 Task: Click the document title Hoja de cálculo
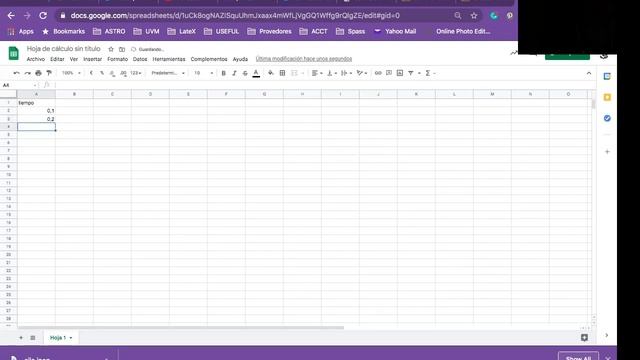click(63, 49)
